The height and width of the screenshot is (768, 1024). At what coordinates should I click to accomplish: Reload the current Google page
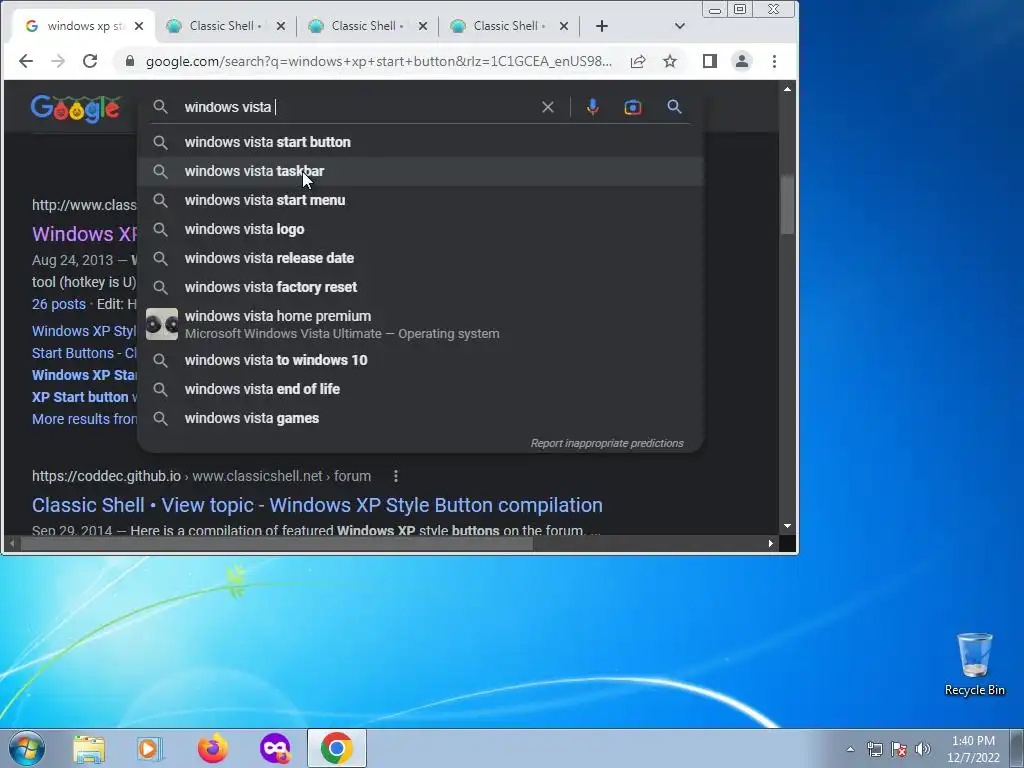(x=90, y=61)
